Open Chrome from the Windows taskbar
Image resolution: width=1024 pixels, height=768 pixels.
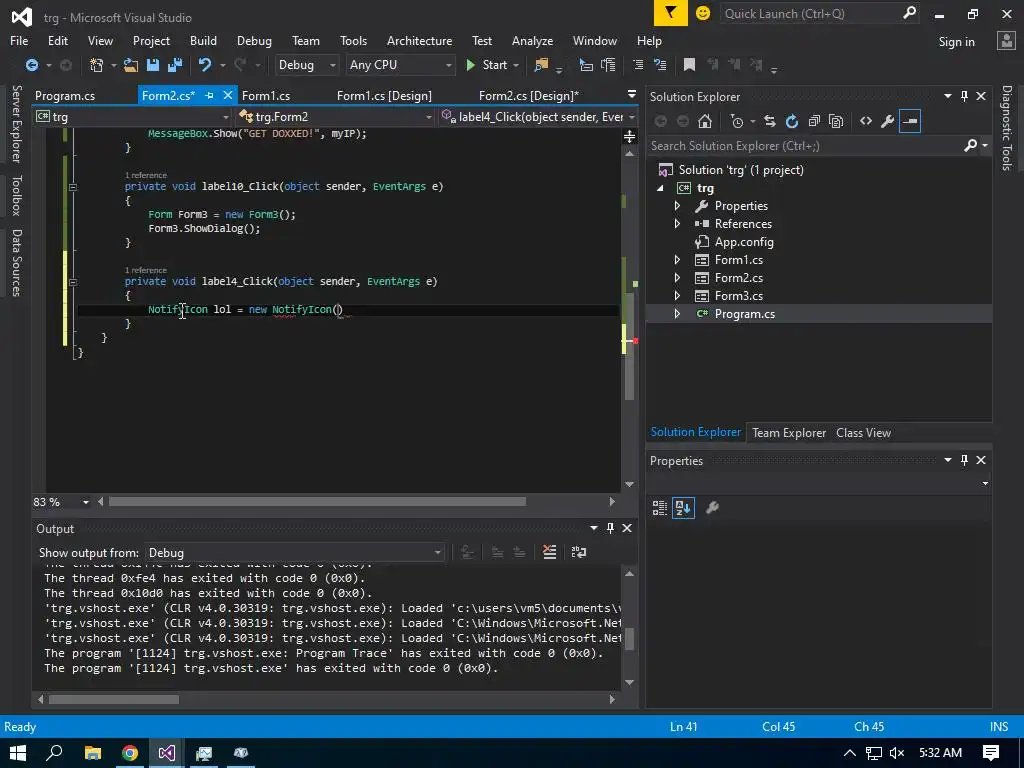130,753
